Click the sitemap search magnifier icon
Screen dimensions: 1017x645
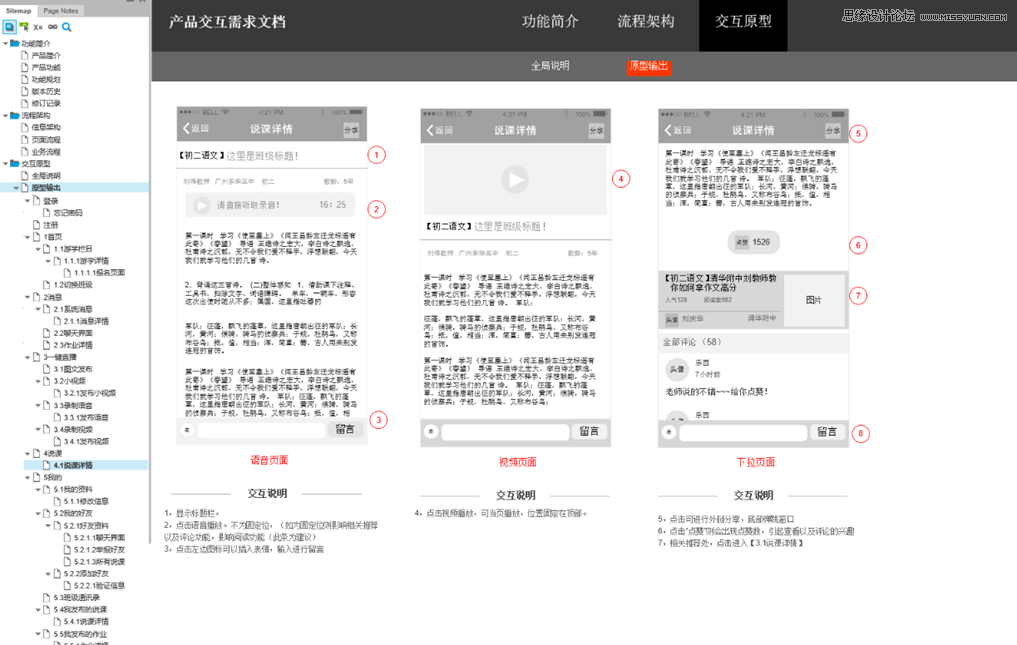coord(66,27)
